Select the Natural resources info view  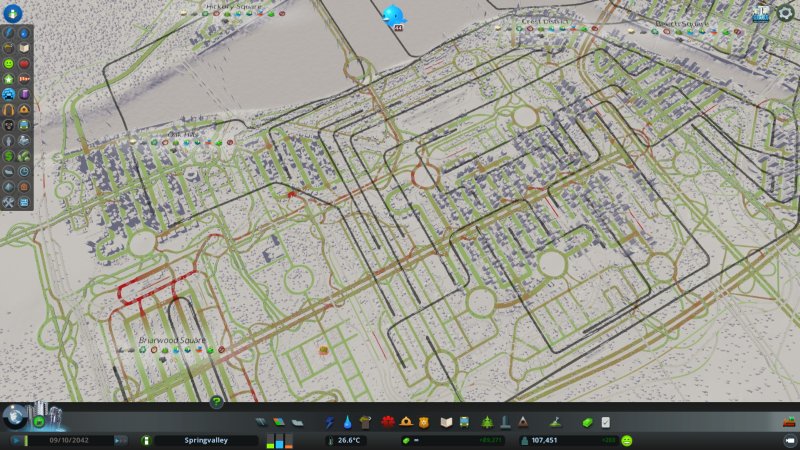pyautogui.click(x=24, y=156)
